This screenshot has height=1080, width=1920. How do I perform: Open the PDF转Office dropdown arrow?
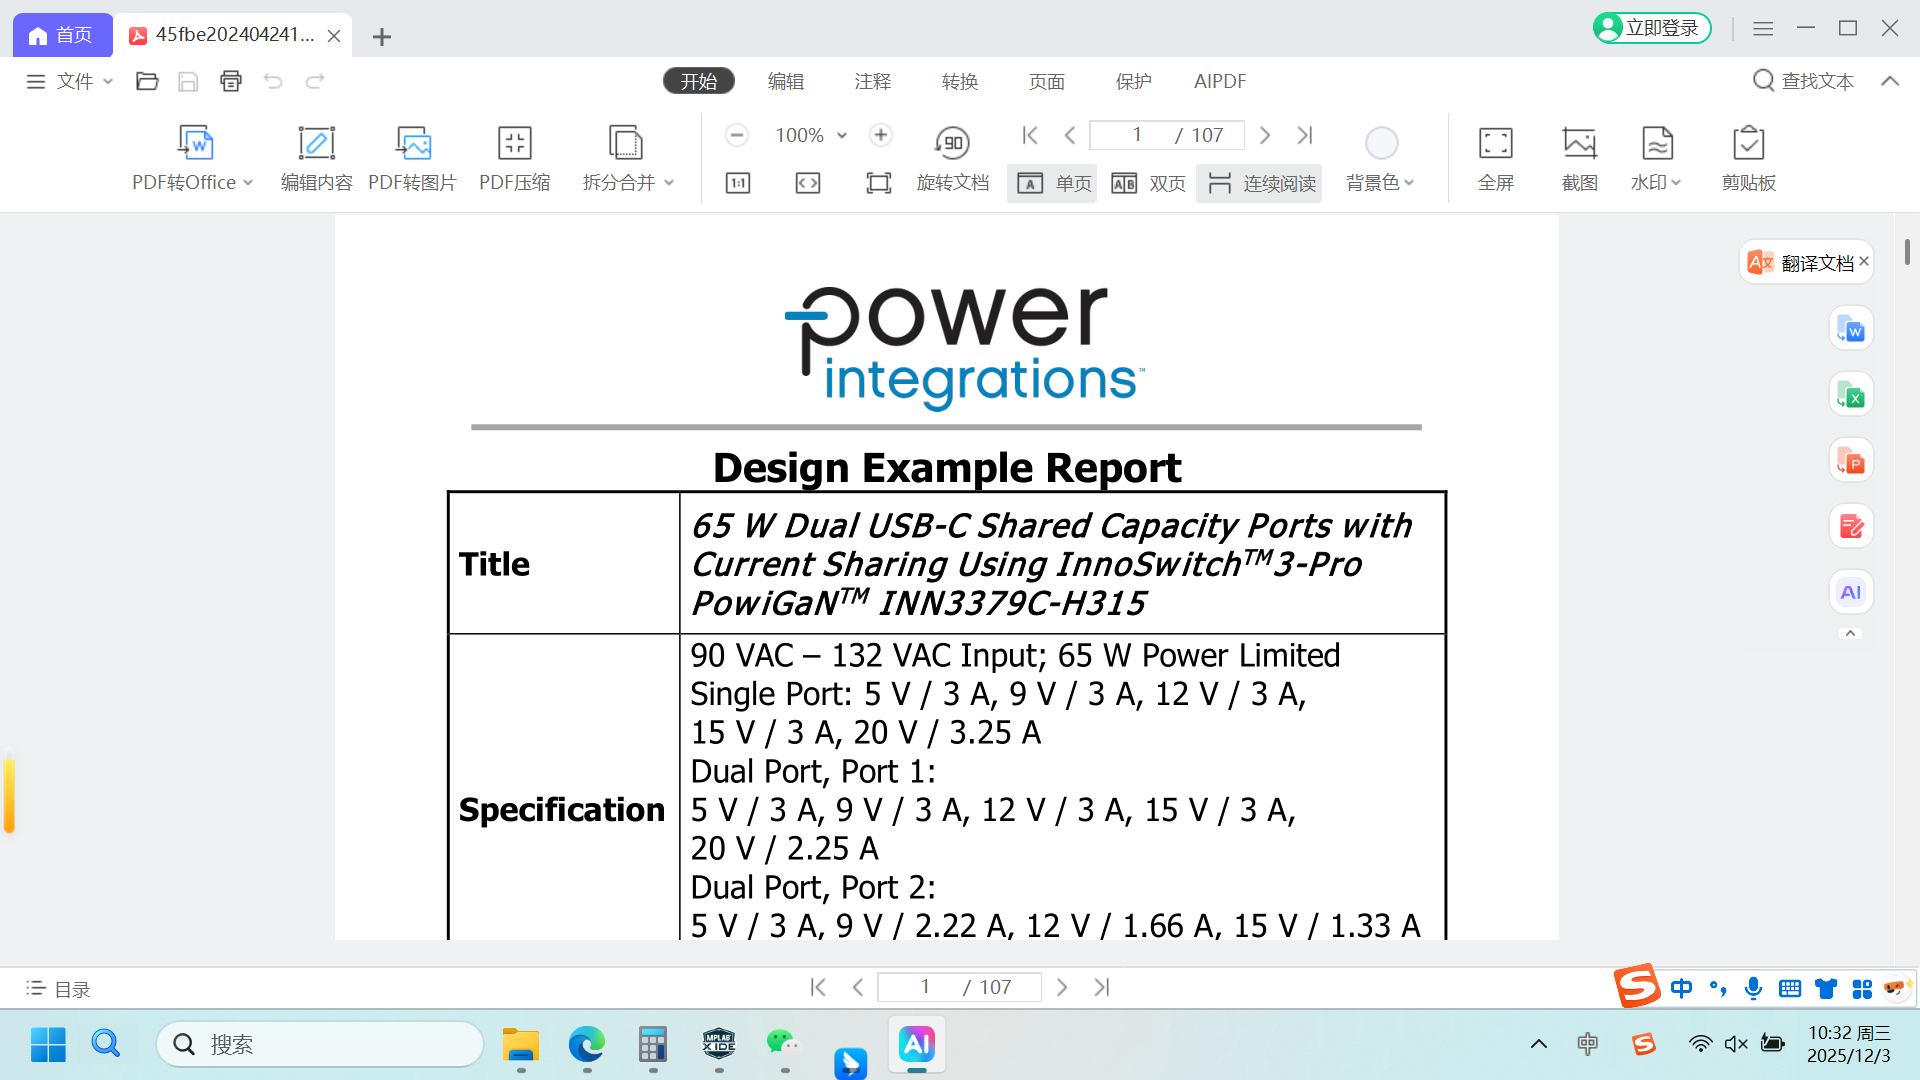click(248, 183)
